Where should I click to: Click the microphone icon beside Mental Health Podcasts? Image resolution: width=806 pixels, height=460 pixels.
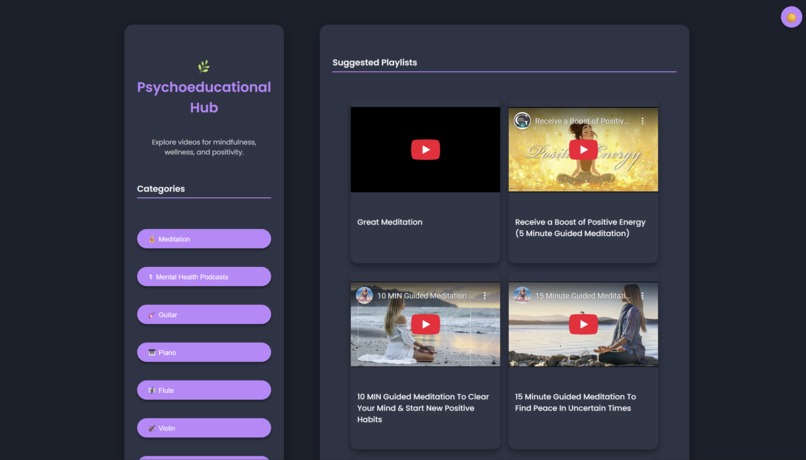click(151, 277)
